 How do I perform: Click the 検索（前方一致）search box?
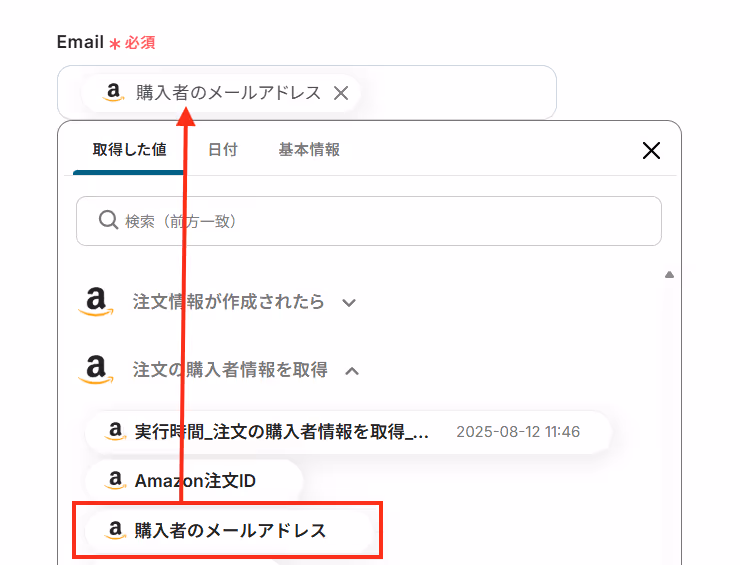[369, 221]
